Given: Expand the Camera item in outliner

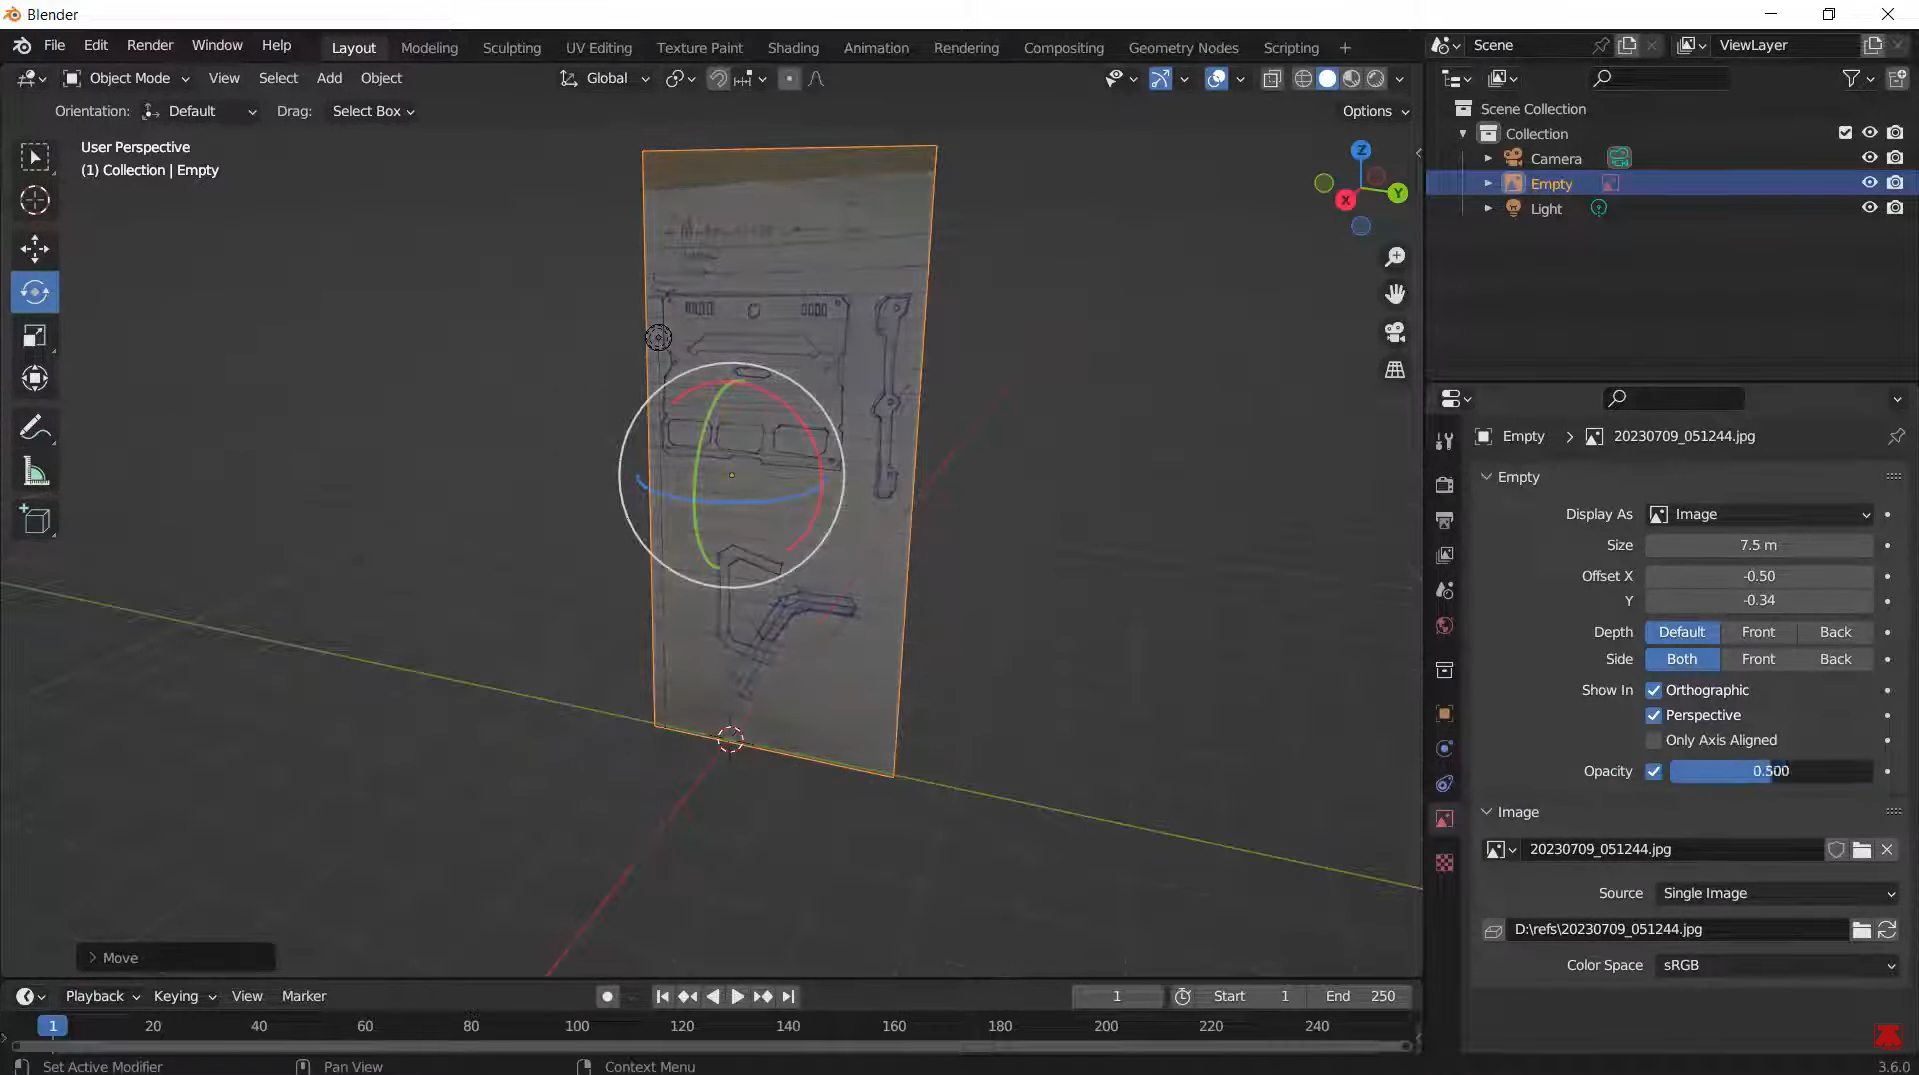Looking at the screenshot, I should [1488, 158].
